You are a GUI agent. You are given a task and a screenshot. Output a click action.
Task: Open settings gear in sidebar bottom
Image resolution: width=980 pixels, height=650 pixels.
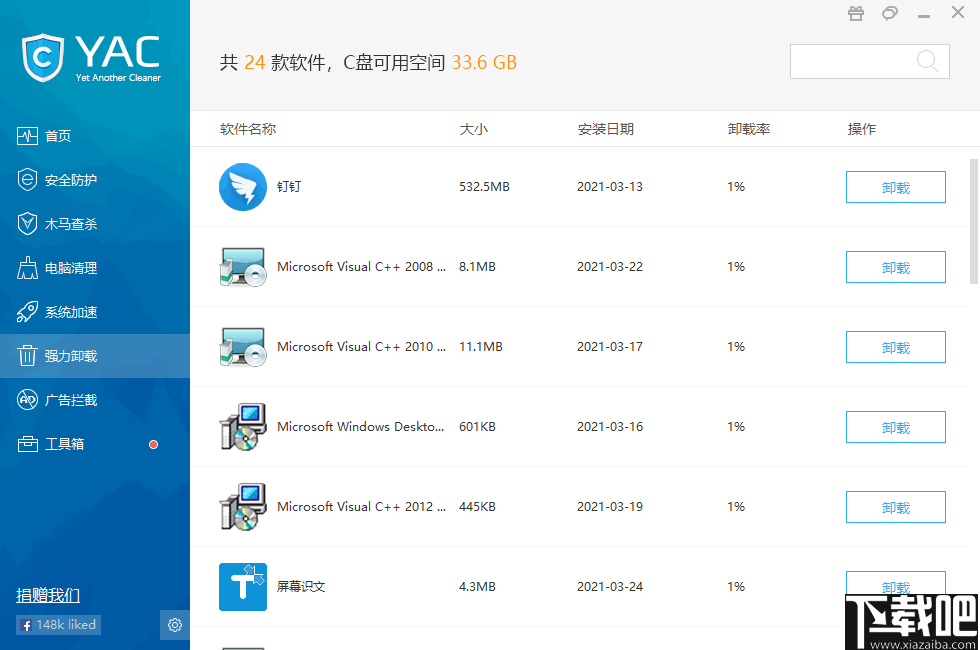click(175, 625)
